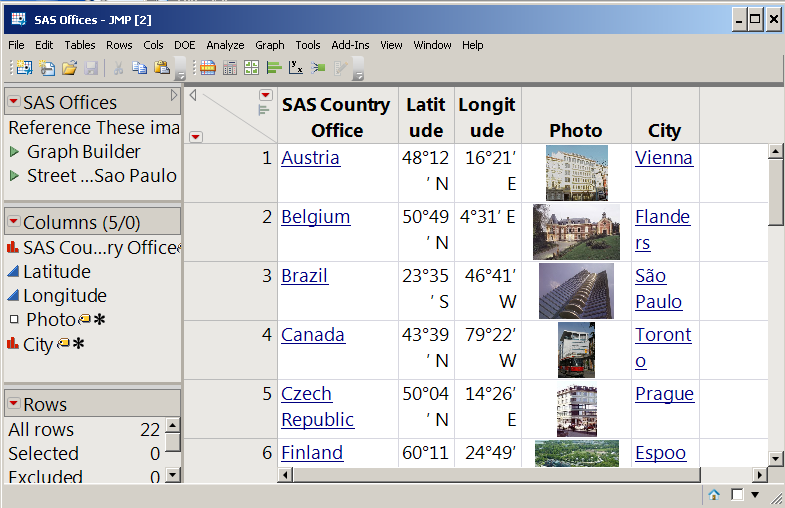The width and height of the screenshot is (785, 508).
Task: Follow the Vienna city link
Action: pos(663,158)
